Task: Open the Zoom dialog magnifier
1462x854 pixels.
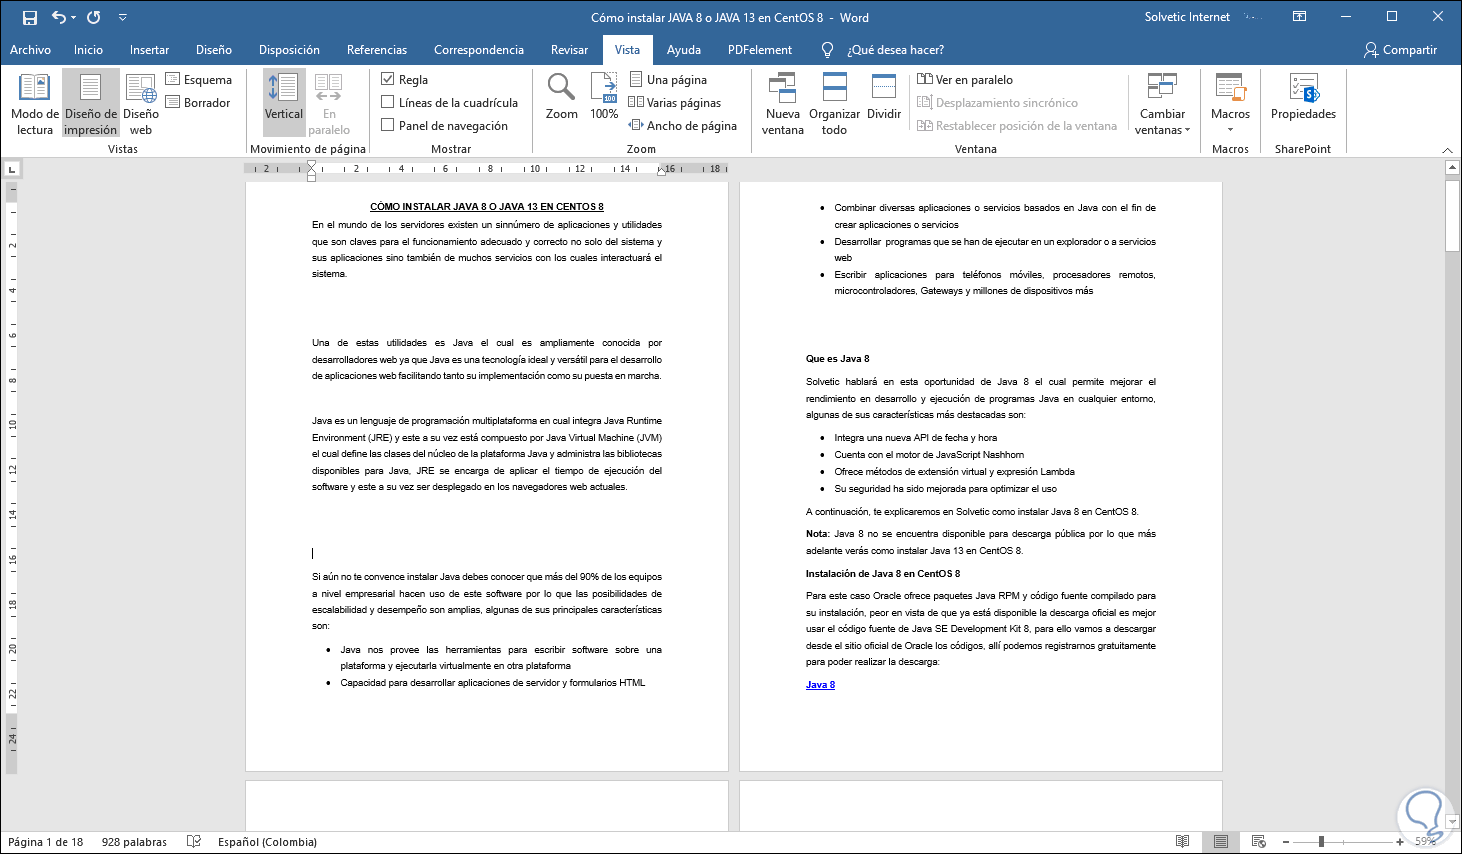Action: click(x=562, y=97)
